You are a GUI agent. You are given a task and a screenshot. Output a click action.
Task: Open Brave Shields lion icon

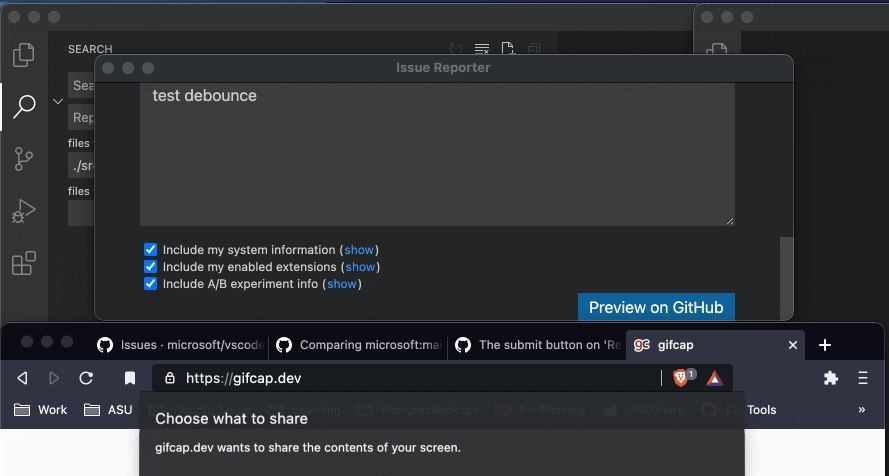click(x=680, y=378)
